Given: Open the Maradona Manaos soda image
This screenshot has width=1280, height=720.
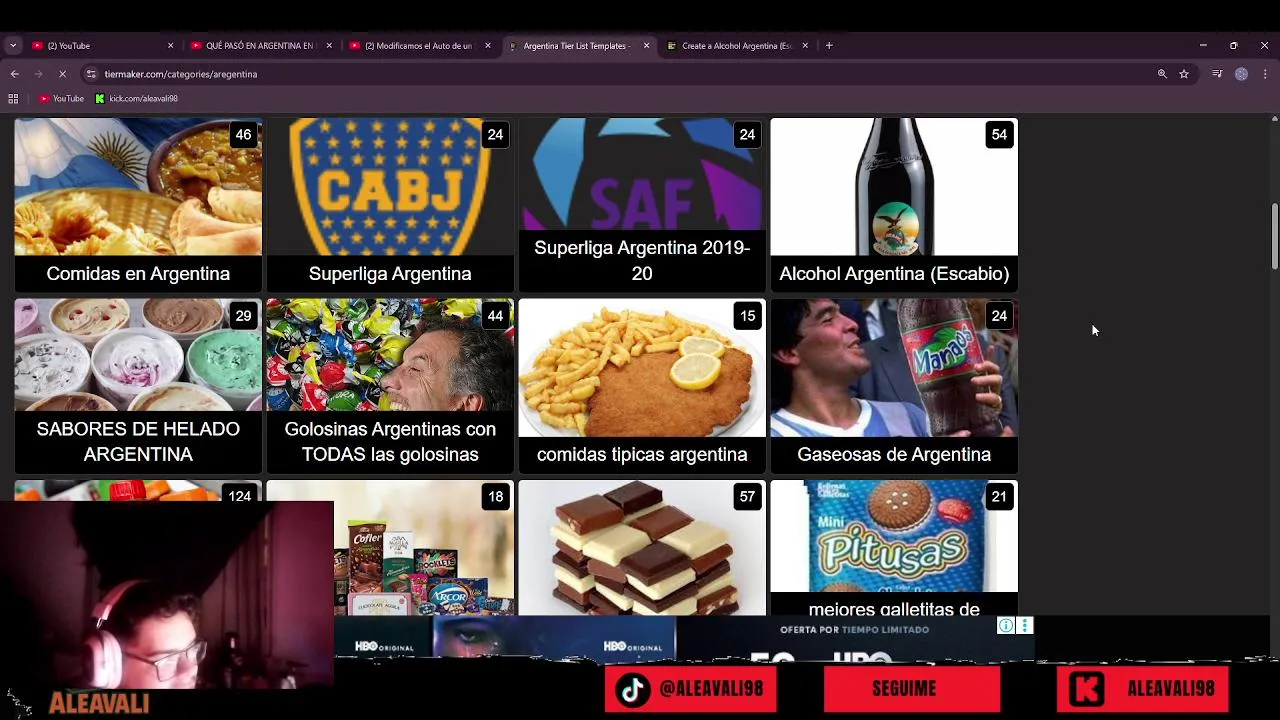Looking at the screenshot, I should (x=894, y=367).
